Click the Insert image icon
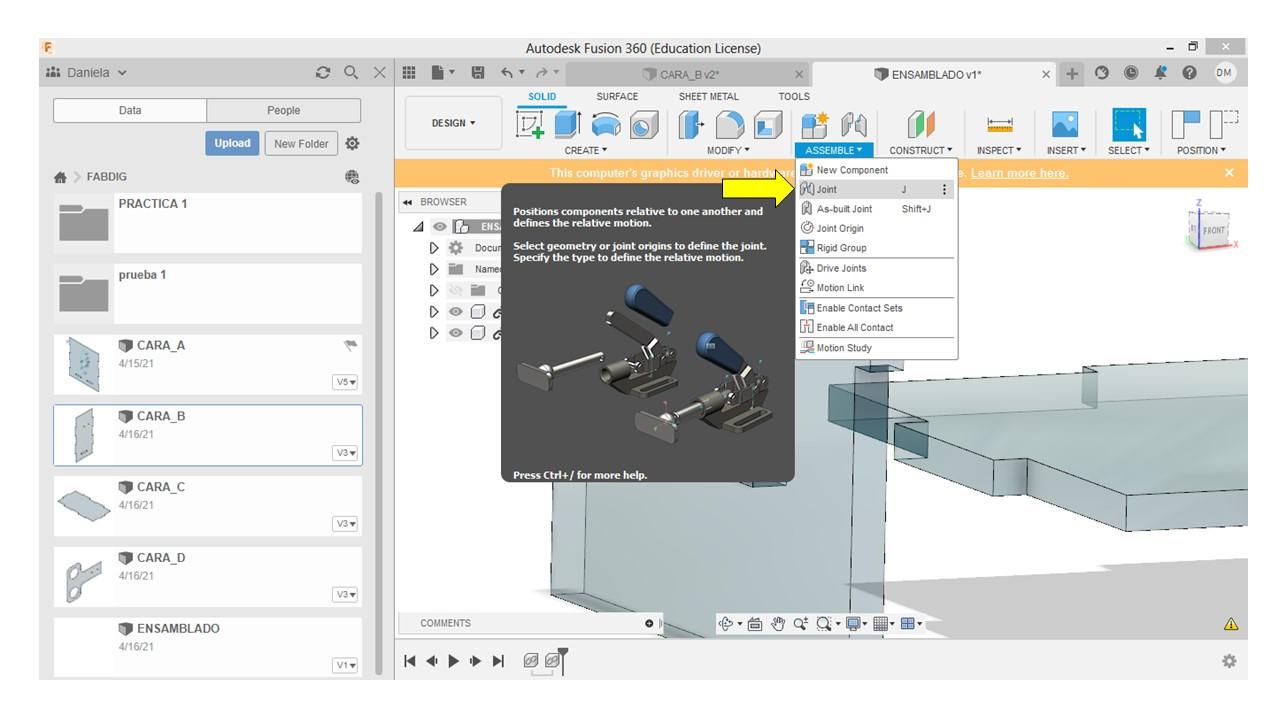The image size is (1280, 720). [1065, 124]
